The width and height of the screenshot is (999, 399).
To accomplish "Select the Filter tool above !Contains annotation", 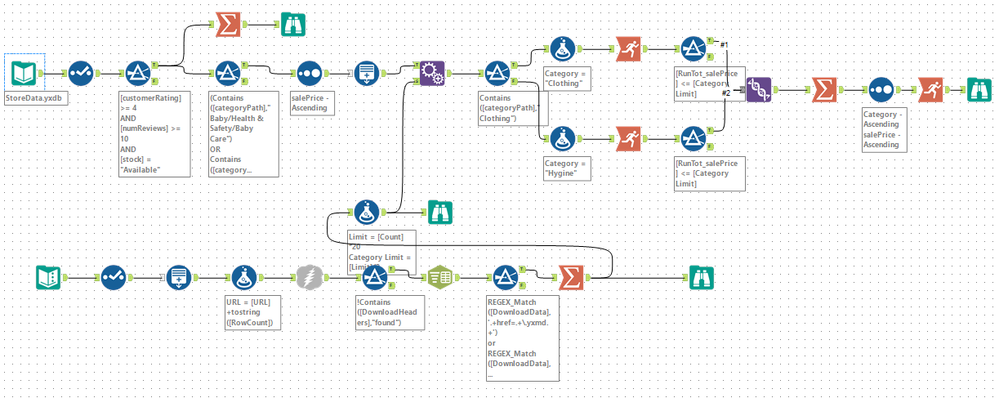I will 375,277.
